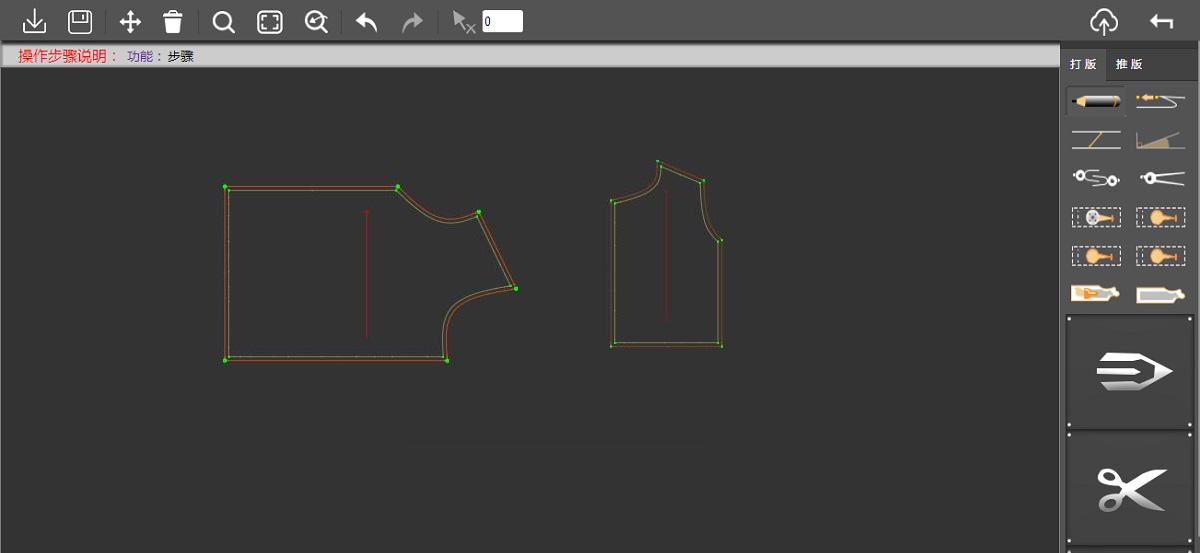Click the magnifier zoom icon

point(224,22)
